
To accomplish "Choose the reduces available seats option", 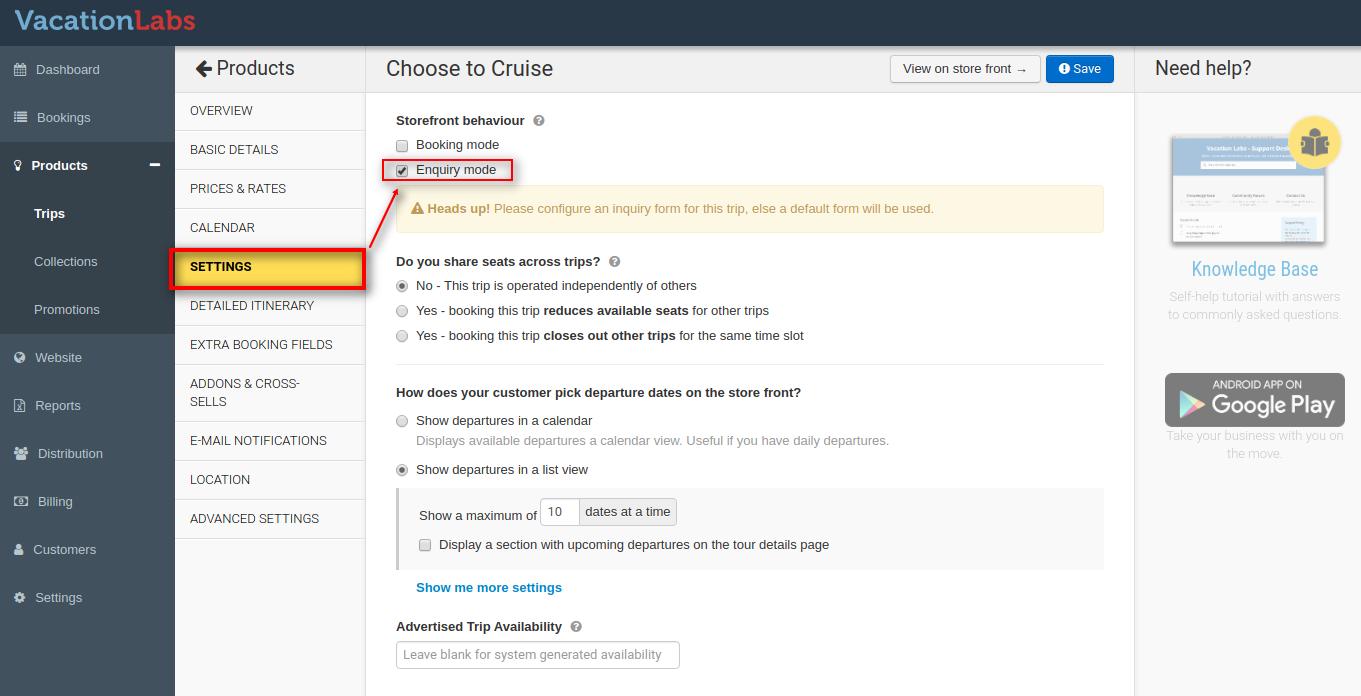I will pyautogui.click(x=402, y=311).
